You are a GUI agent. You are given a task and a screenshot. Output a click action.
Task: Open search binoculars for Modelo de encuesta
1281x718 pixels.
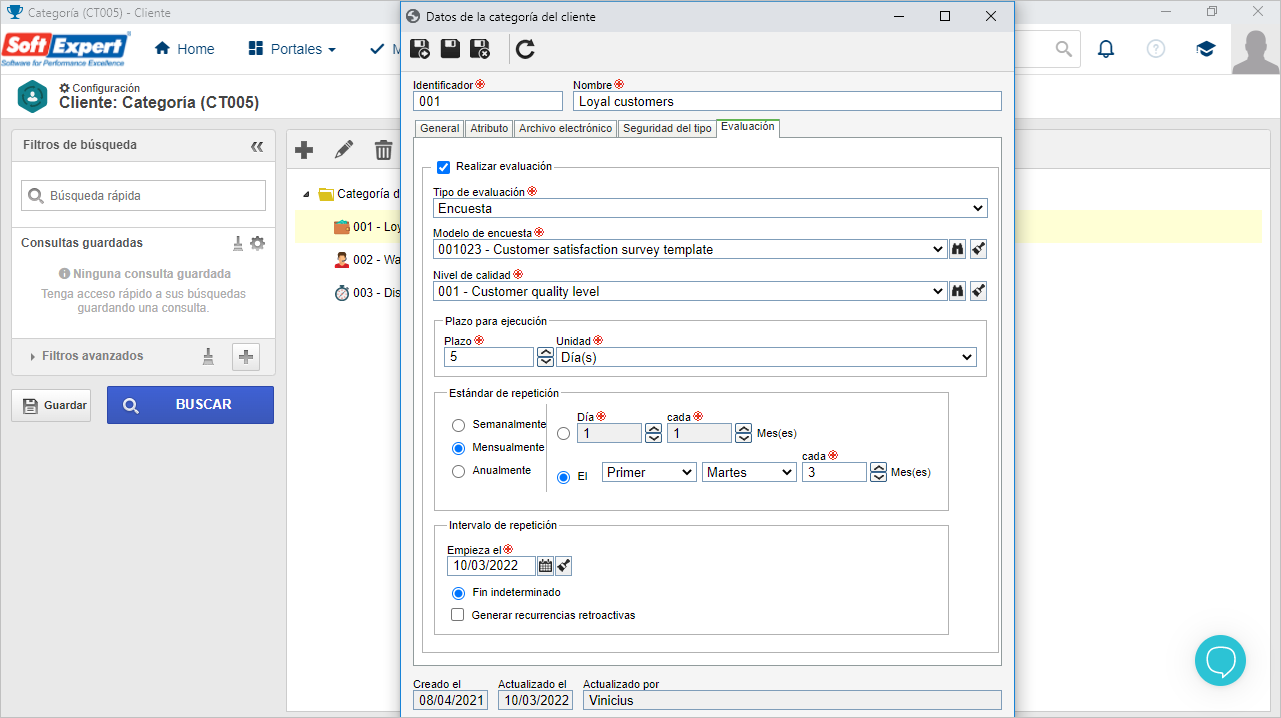coord(957,250)
